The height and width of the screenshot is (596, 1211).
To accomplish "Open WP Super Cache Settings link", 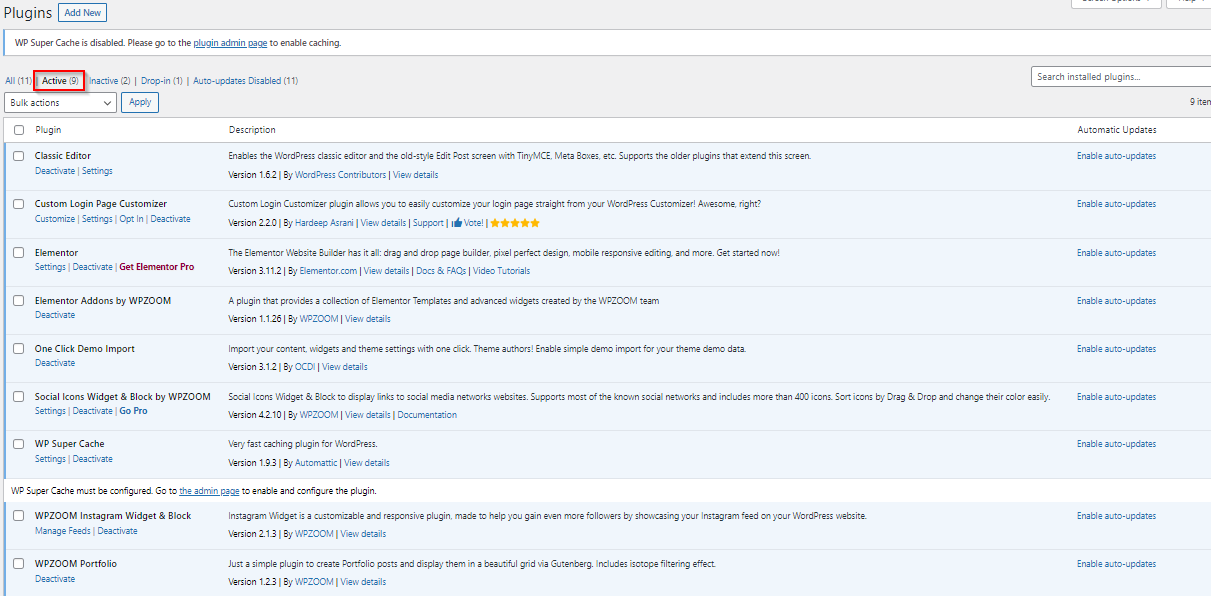I will (x=50, y=459).
